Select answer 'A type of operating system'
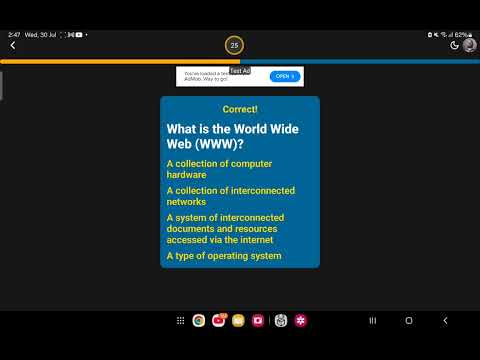 point(224,256)
